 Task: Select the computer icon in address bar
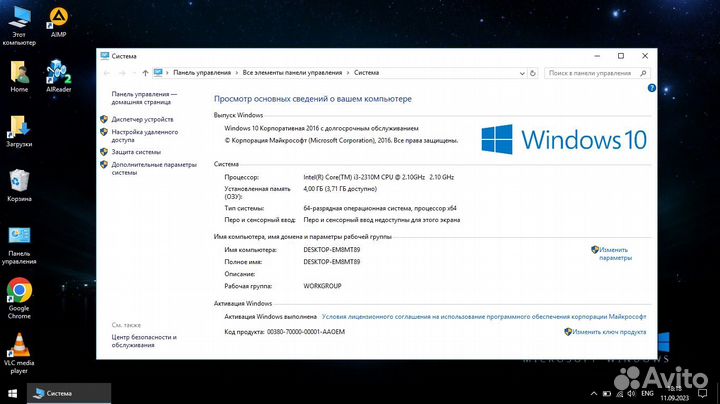point(158,73)
